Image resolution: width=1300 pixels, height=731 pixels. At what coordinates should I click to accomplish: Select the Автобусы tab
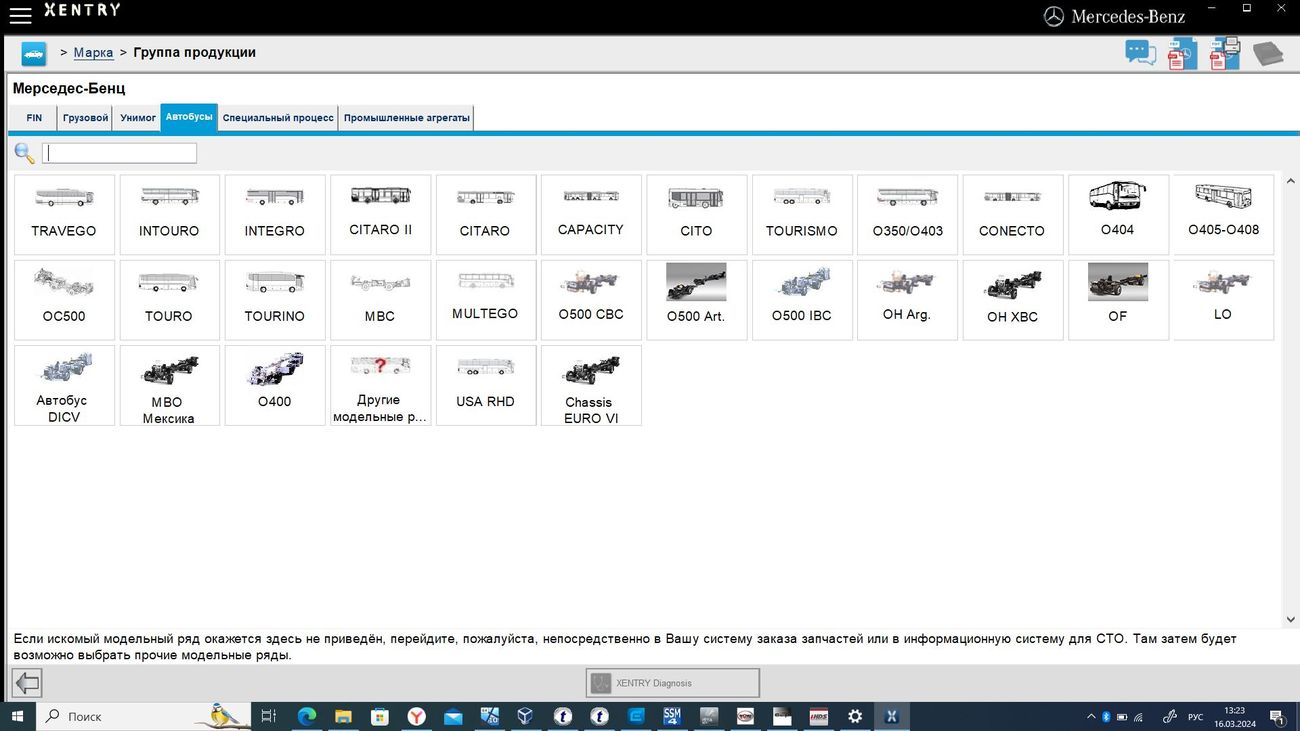(189, 117)
